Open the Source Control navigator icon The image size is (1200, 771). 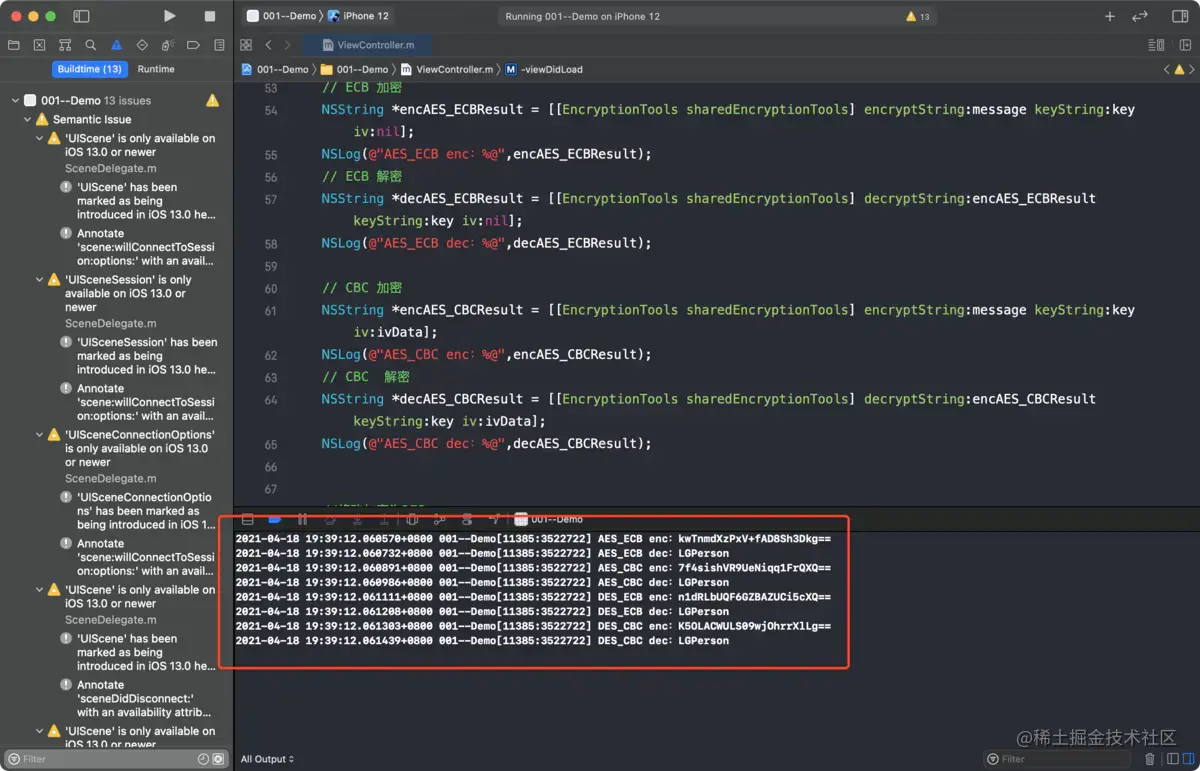(39, 45)
